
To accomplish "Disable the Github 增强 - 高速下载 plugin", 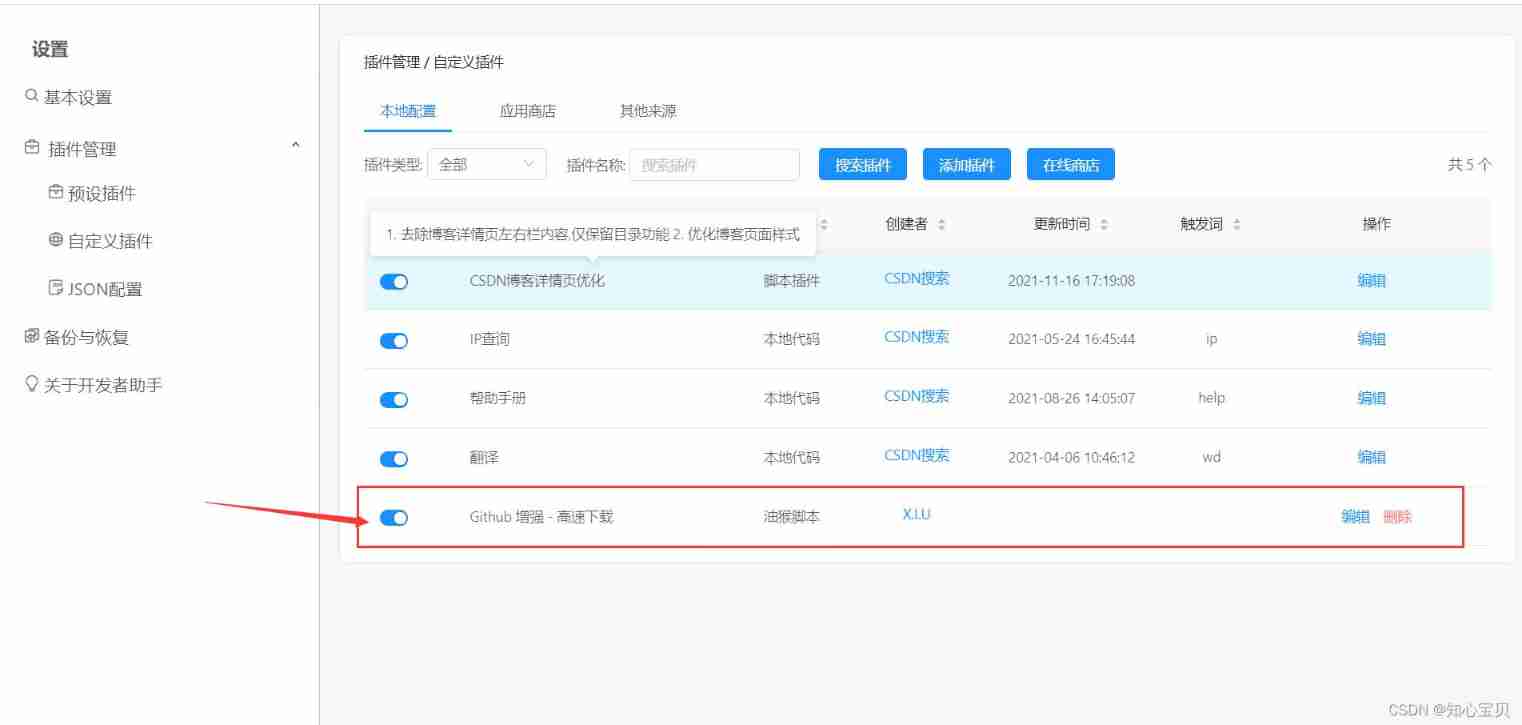I will (x=393, y=517).
